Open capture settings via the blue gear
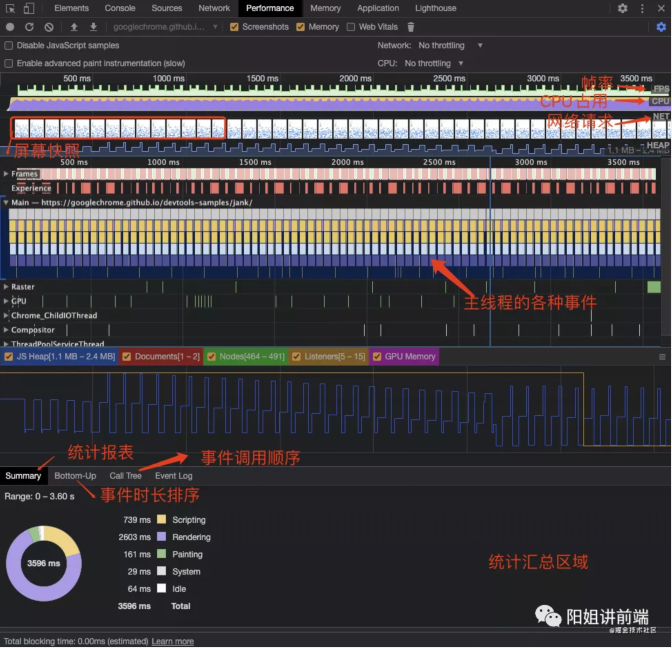Viewport: 672px width, 648px height. click(x=661, y=27)
